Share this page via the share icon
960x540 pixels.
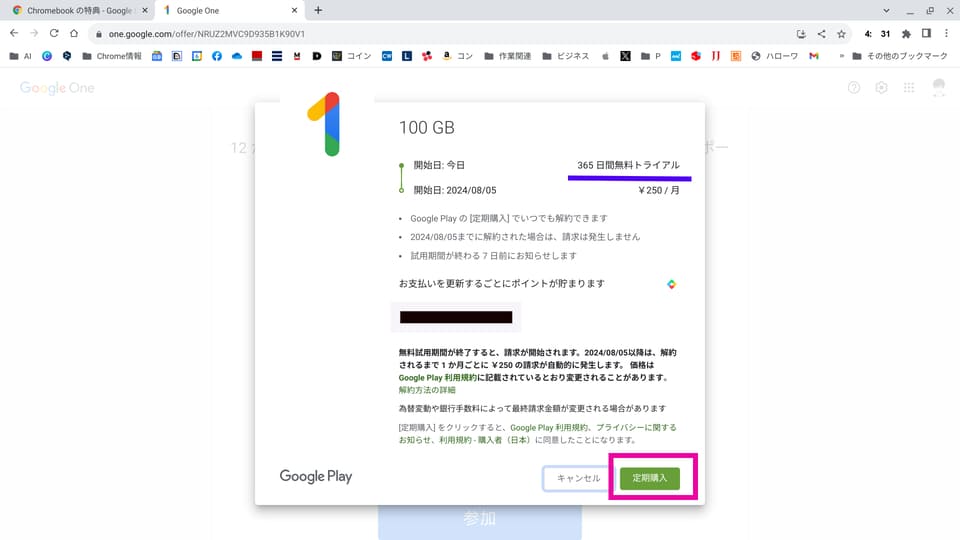point(821,34)
